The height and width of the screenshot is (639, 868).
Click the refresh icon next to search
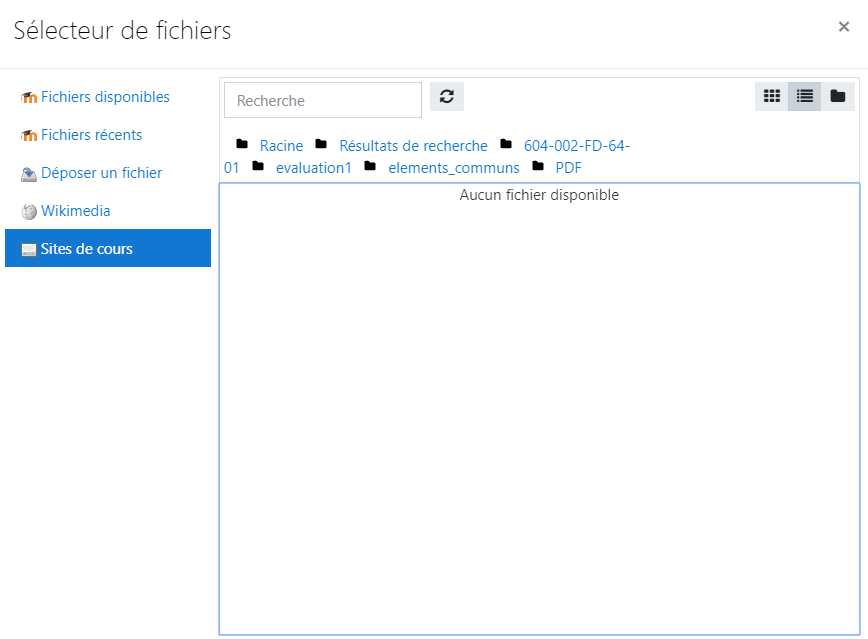(447, 97)
